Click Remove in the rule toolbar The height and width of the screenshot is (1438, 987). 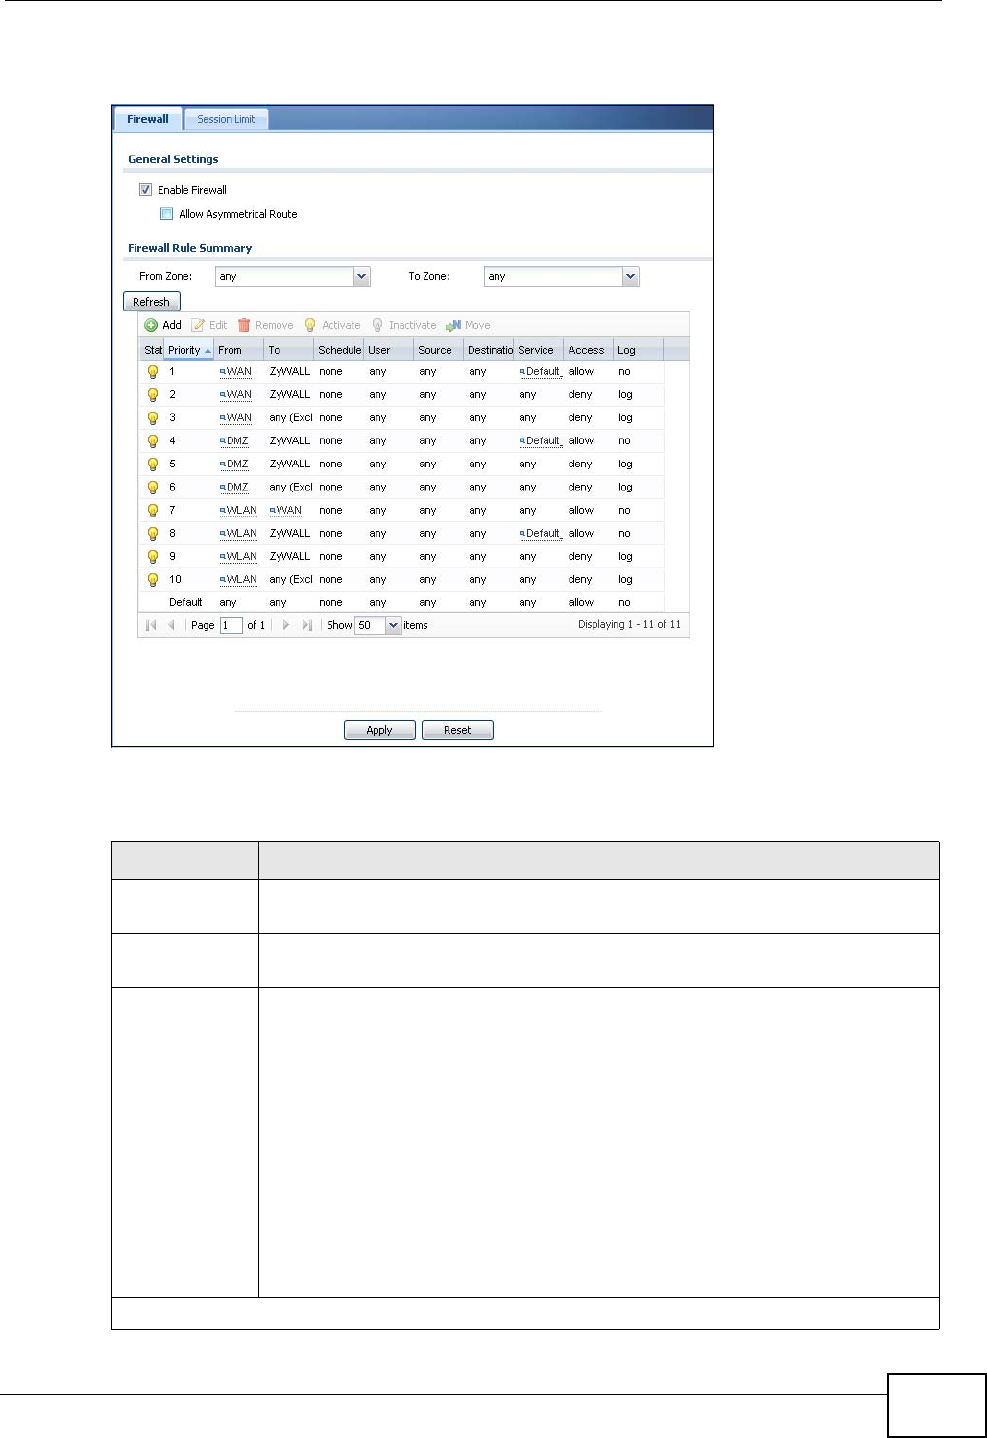pos(265,325)
